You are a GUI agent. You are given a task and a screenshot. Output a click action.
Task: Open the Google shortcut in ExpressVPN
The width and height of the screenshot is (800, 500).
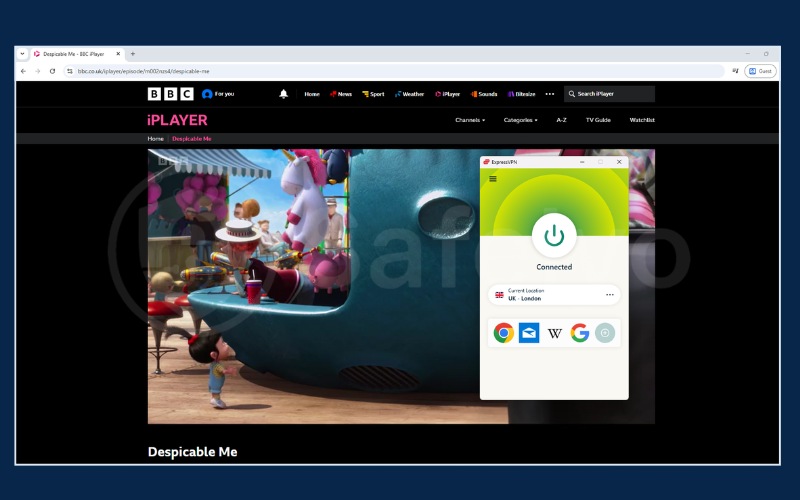tap(580, 333)
